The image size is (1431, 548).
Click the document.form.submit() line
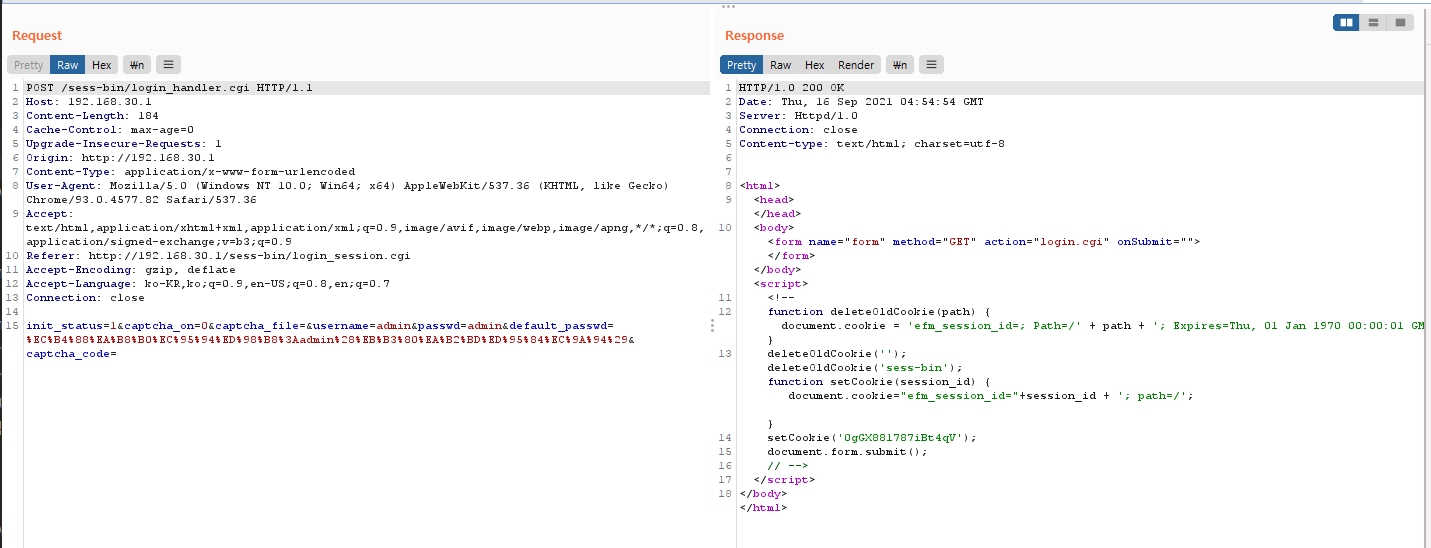tap(847, 452)
